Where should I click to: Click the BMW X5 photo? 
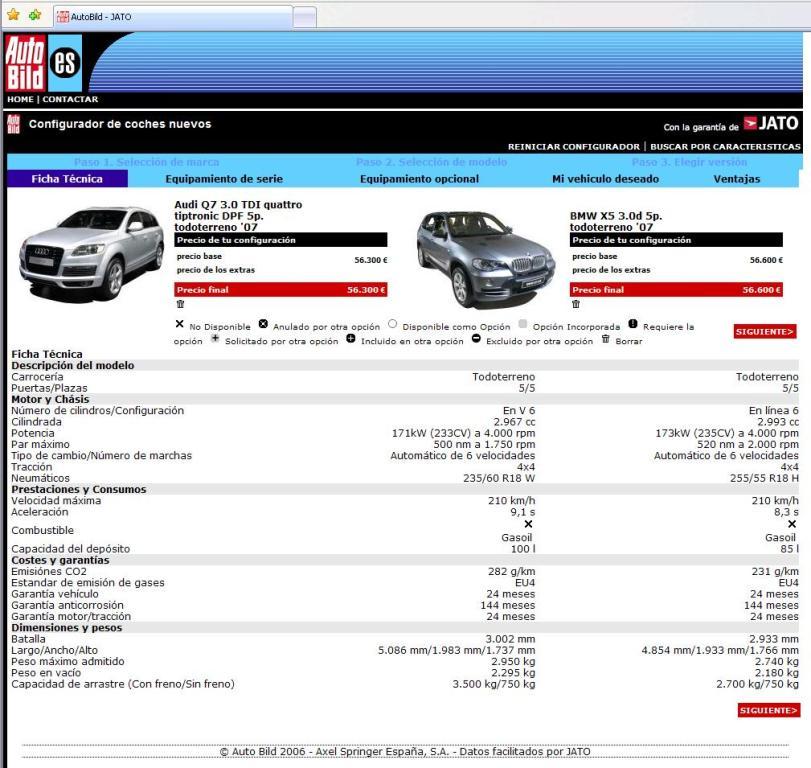coord(485,259)
